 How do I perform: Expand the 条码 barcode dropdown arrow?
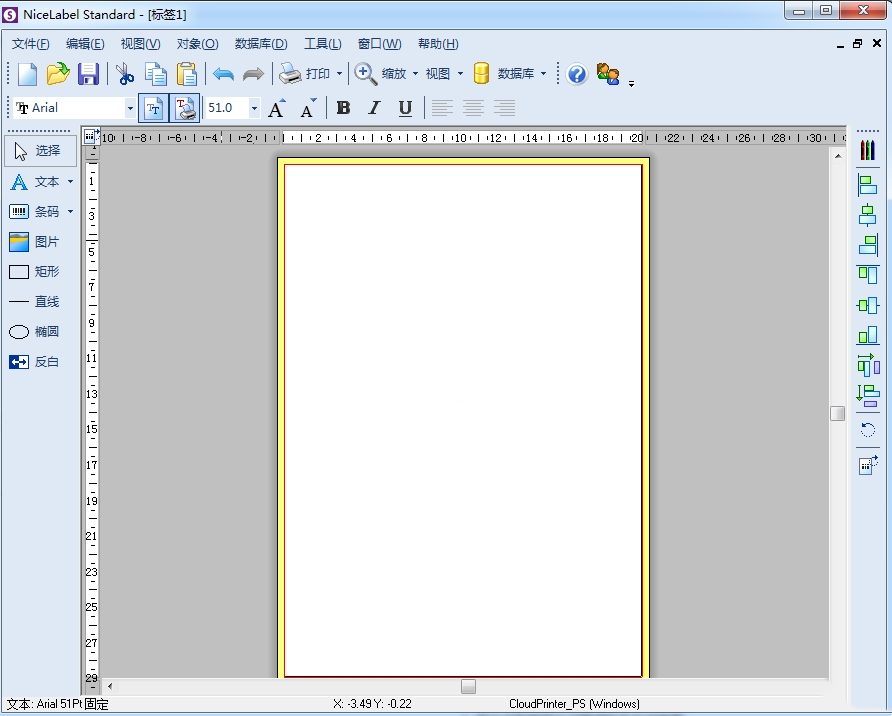(71, 212)
